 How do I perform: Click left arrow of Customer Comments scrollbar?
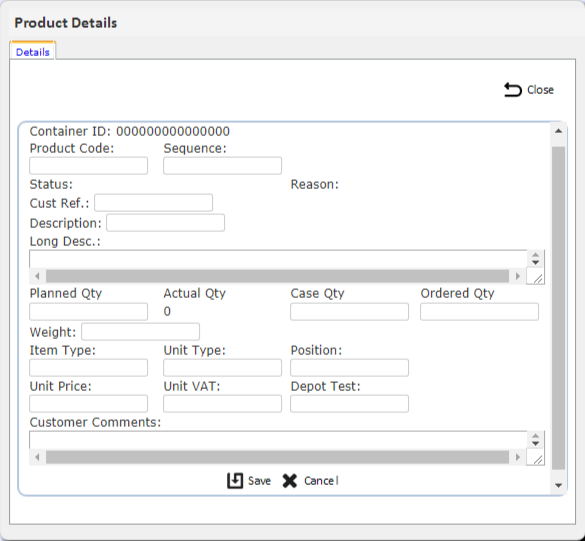tap(37, 457)
